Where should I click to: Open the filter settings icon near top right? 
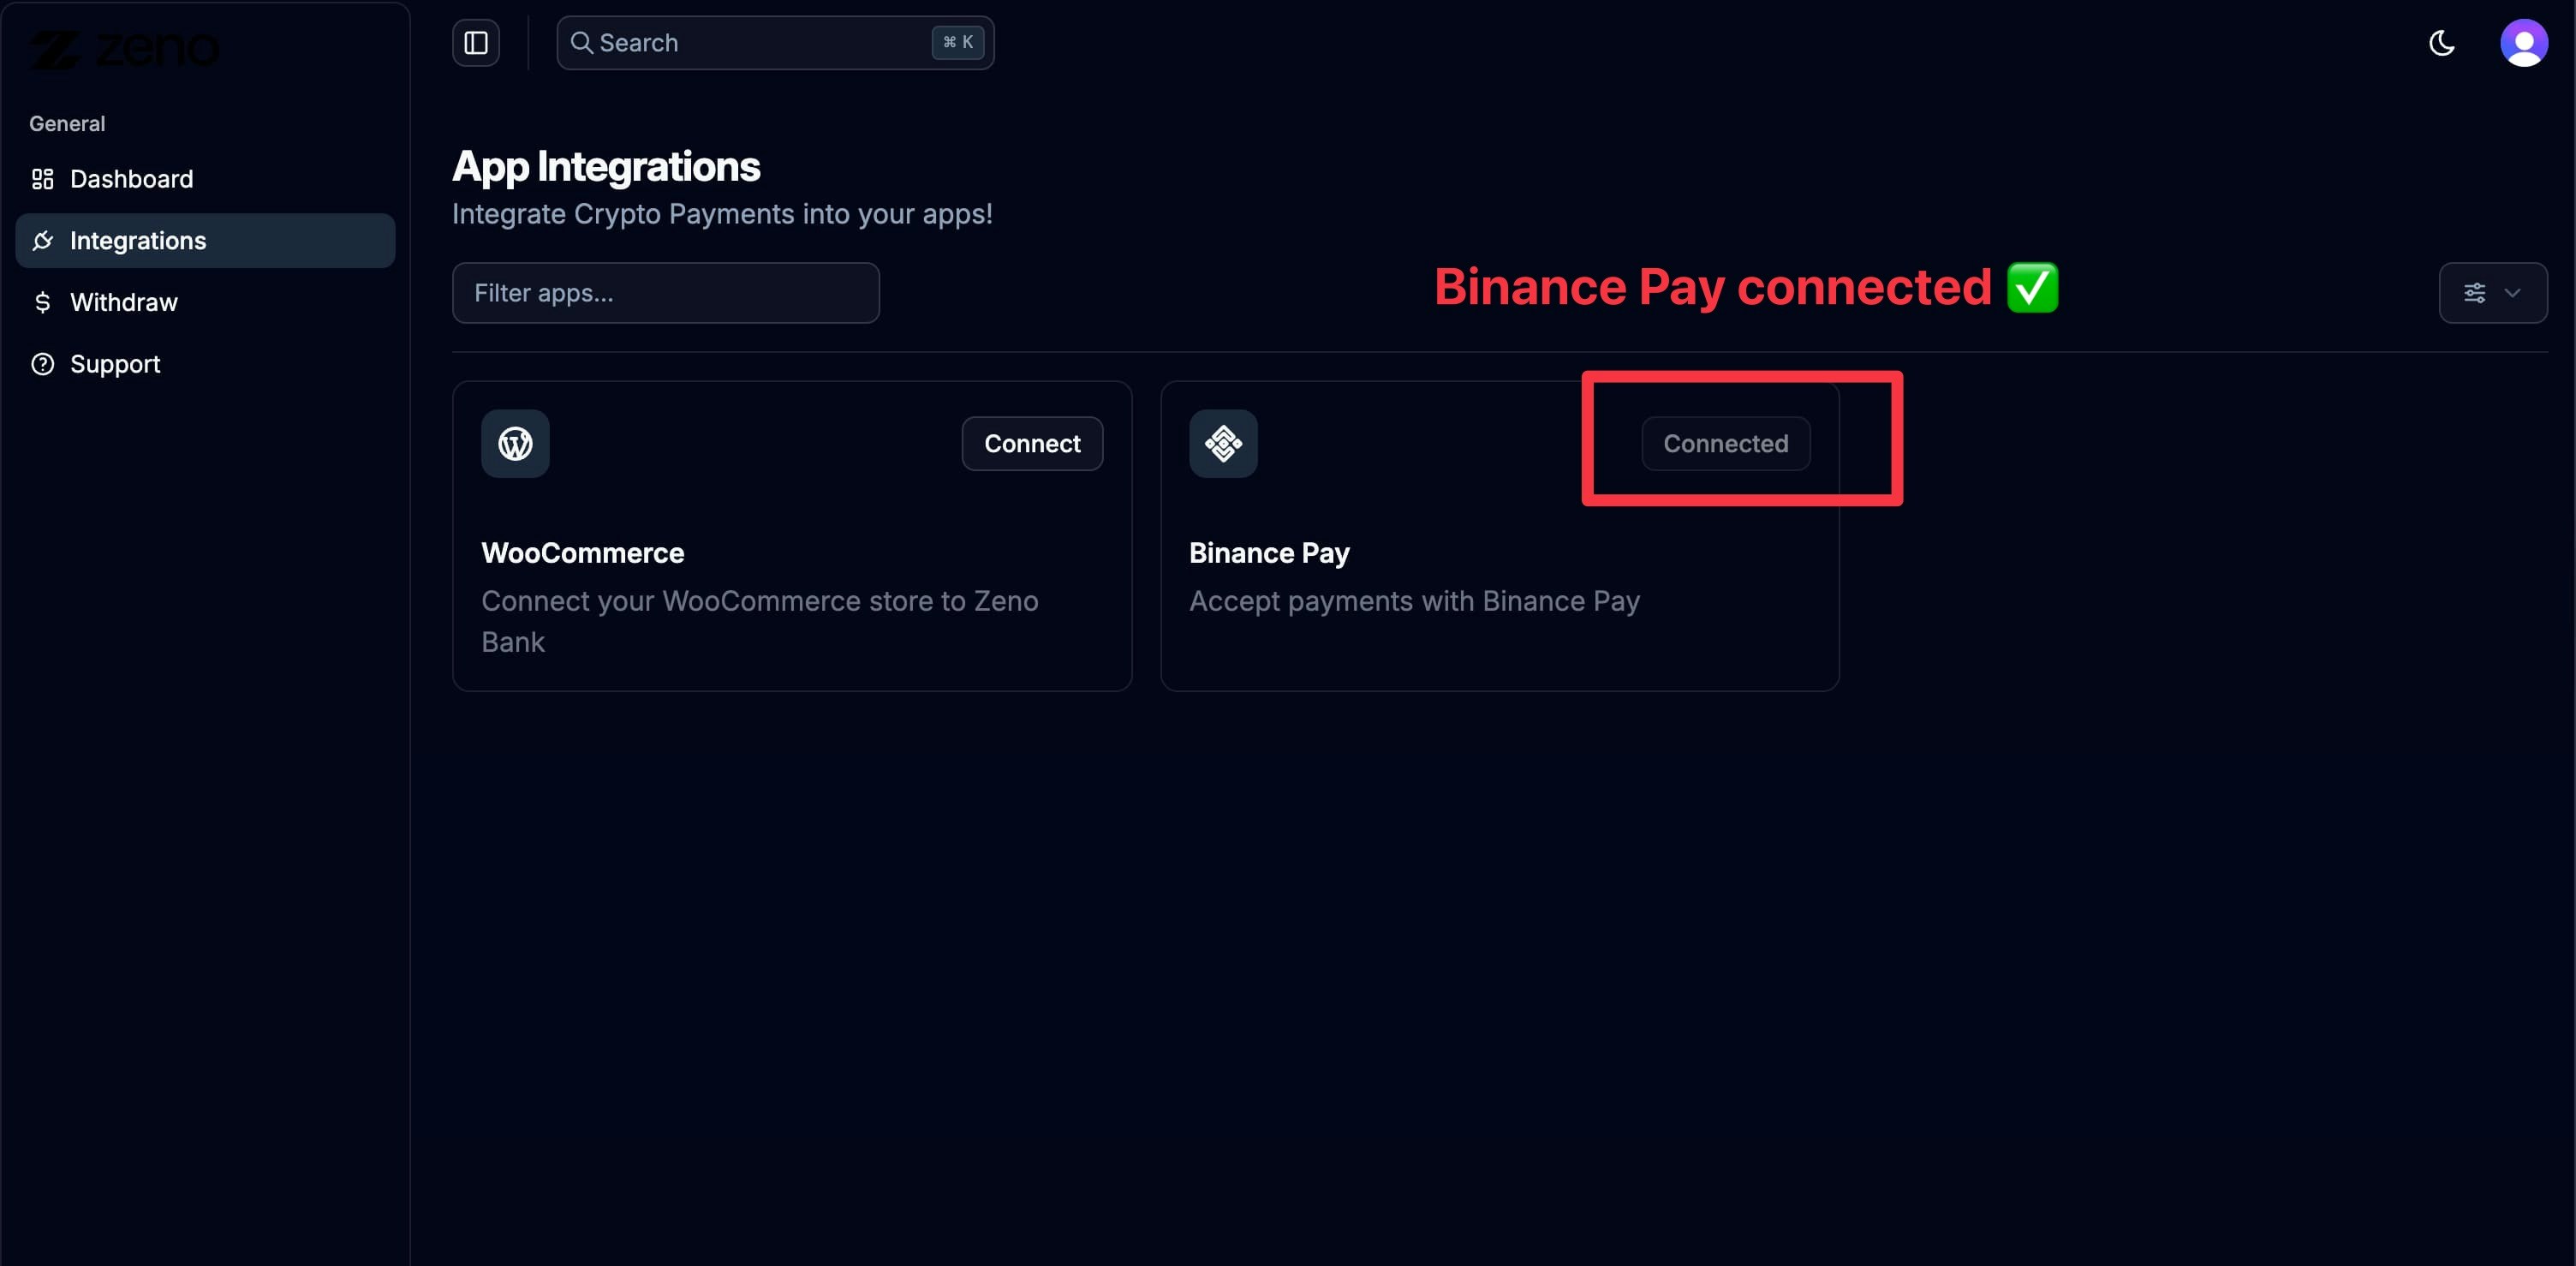(x=2475, y=293)
